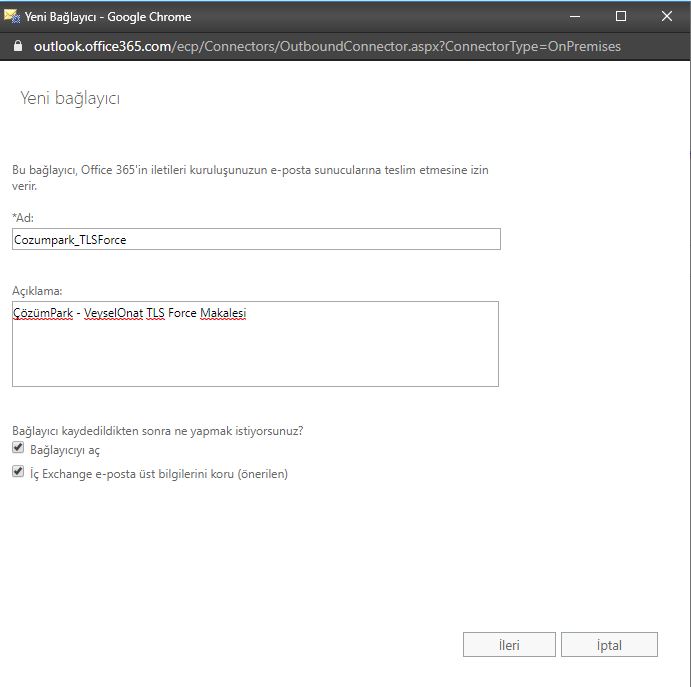The height and width of the screenshot is (687, 691).
Task: Click the Outlook envelope icon in title bar
Action: tap(11, 17)
